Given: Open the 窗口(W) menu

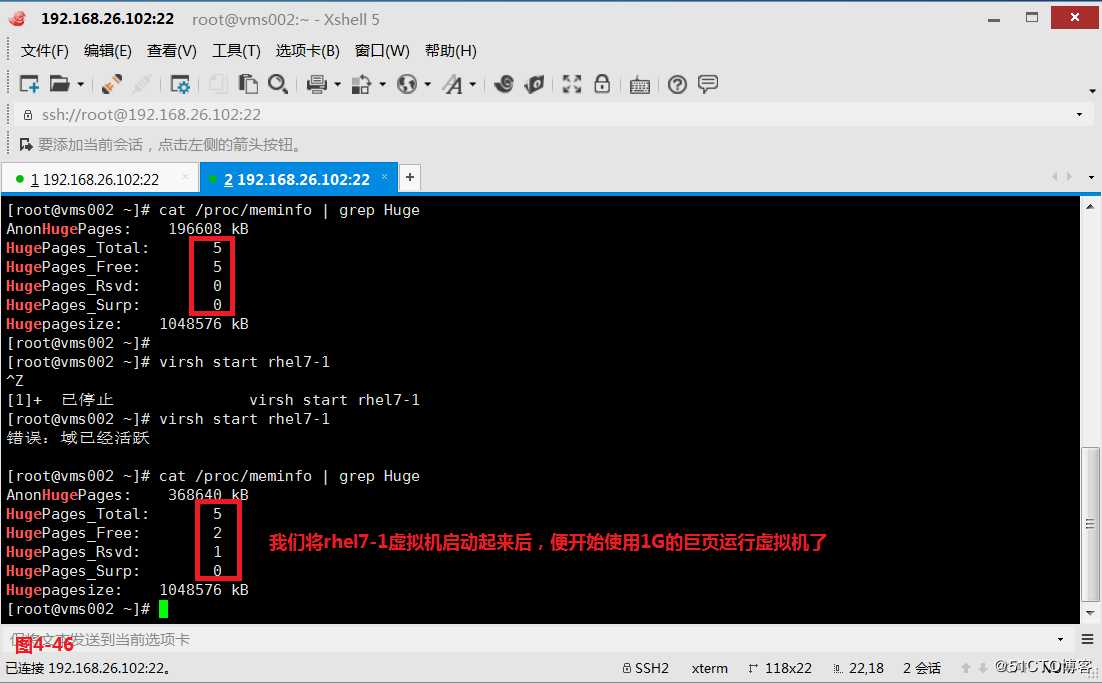Looking at the screenshot, I should click(x=382, y=51).
